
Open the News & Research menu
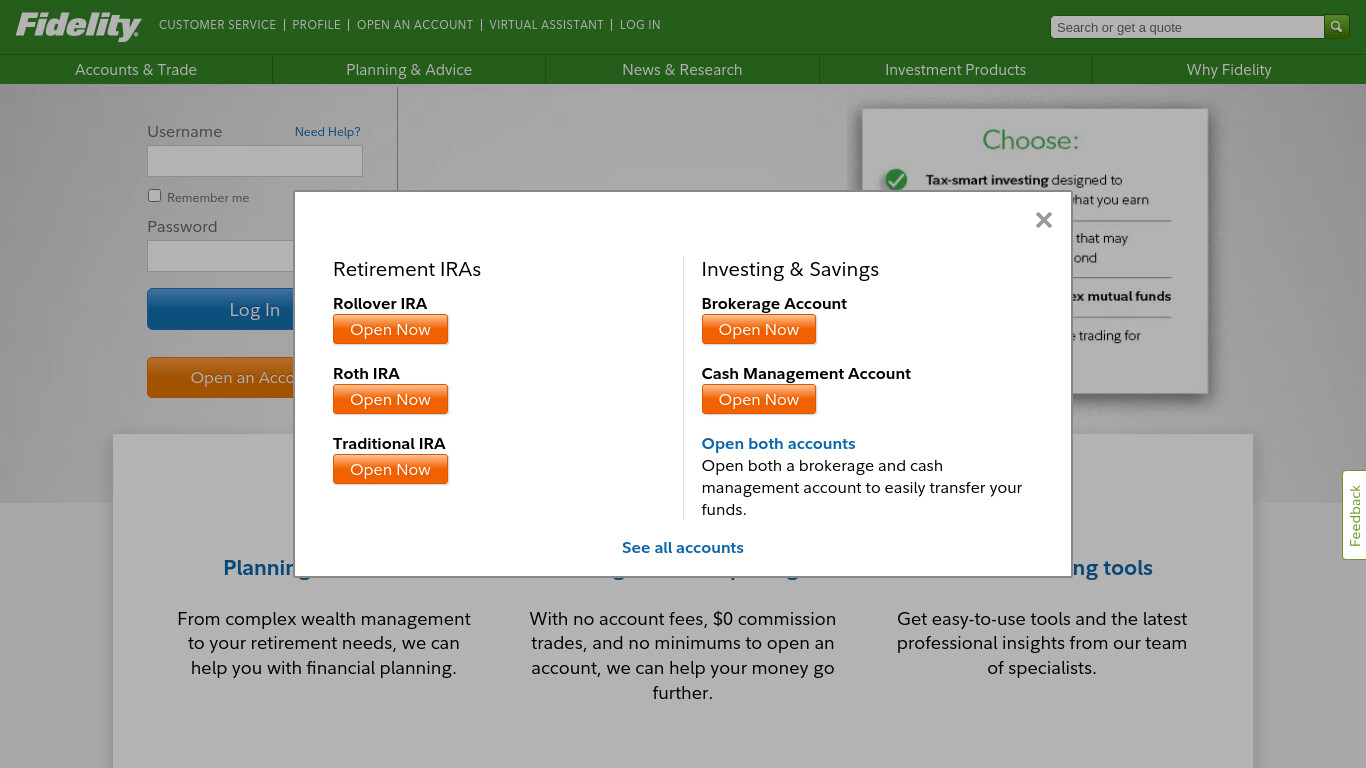point(682,69)
